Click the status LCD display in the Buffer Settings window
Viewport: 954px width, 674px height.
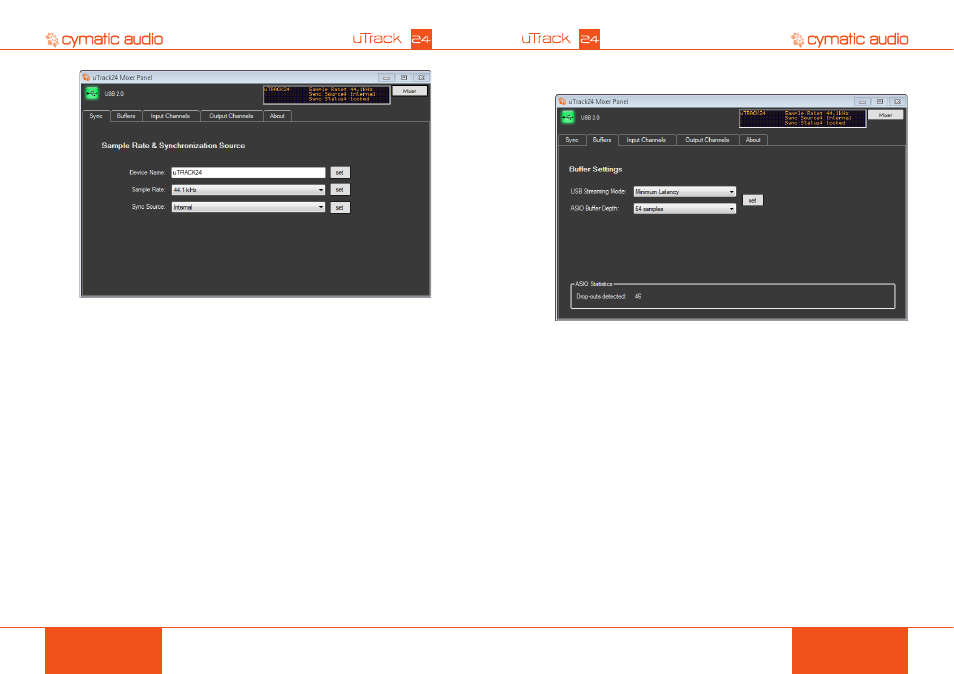[803, 119]
